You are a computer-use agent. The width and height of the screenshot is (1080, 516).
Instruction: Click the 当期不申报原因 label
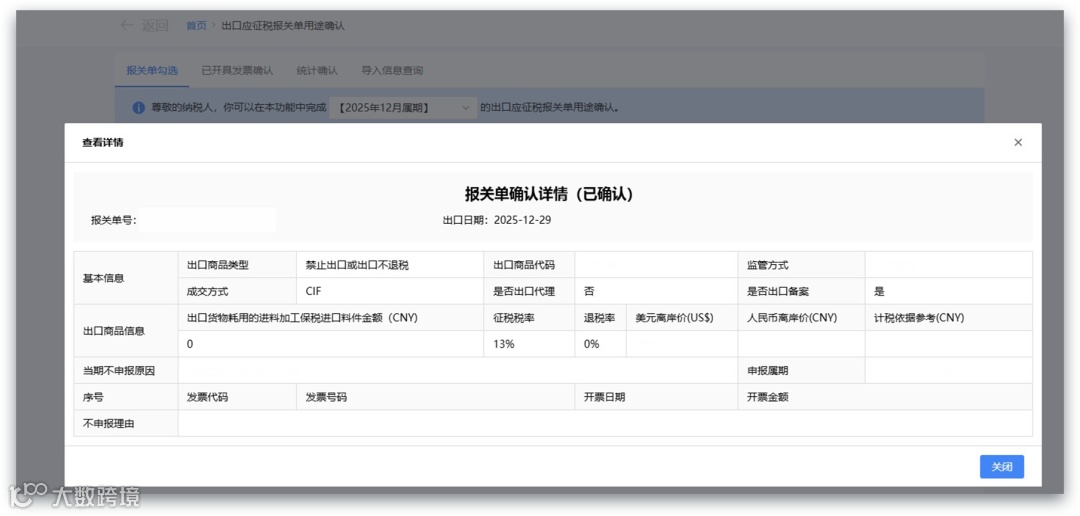(x=118, y=371)
